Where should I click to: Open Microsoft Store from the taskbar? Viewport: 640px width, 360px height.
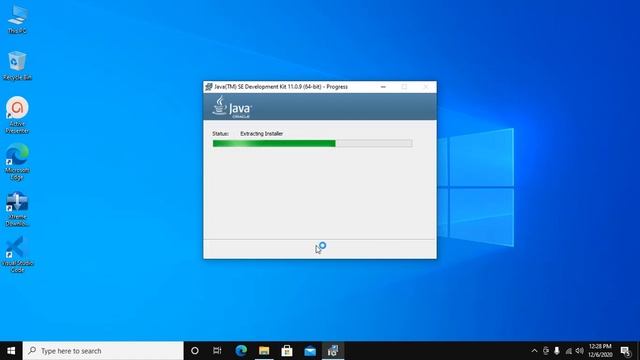(x=287, y=351)
